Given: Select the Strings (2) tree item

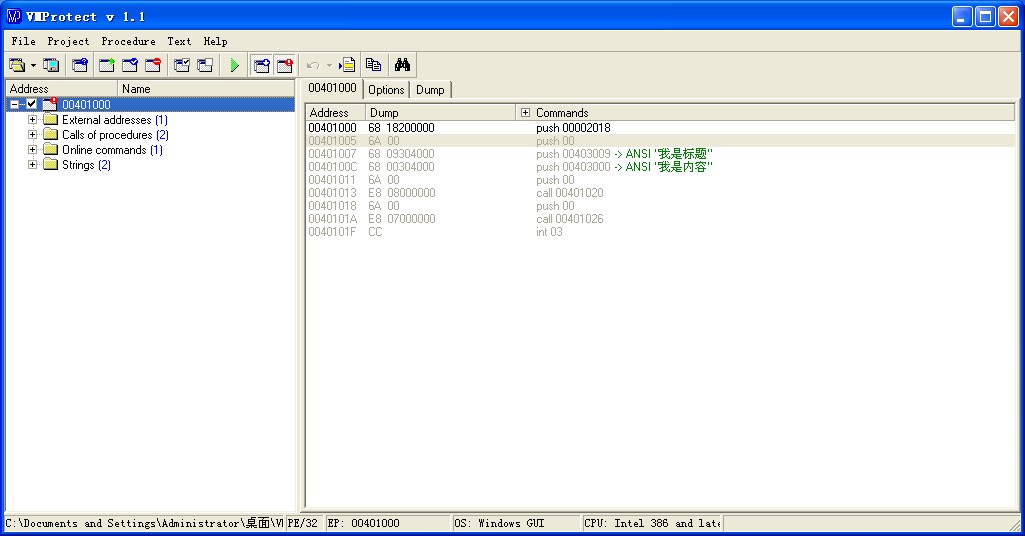Looking at the screenshot, I should coord(86,165).
